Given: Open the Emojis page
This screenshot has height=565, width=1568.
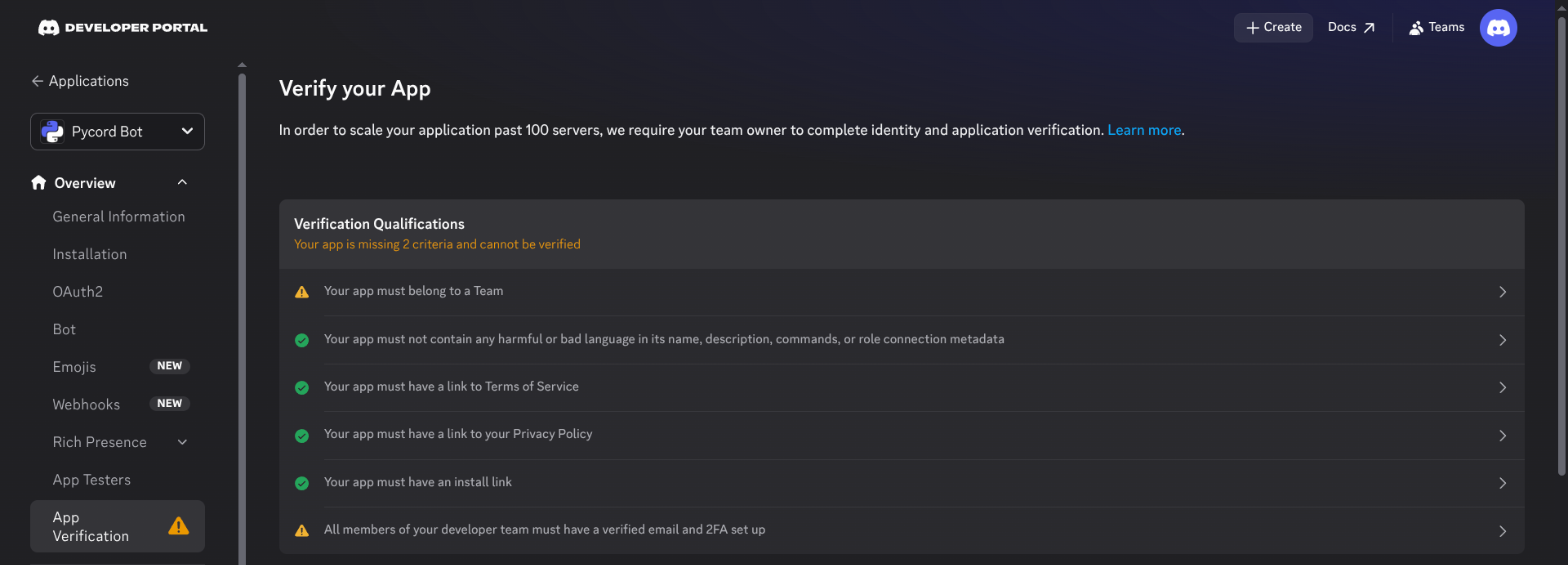Looking at the screenshot, I should coord(74,367).
